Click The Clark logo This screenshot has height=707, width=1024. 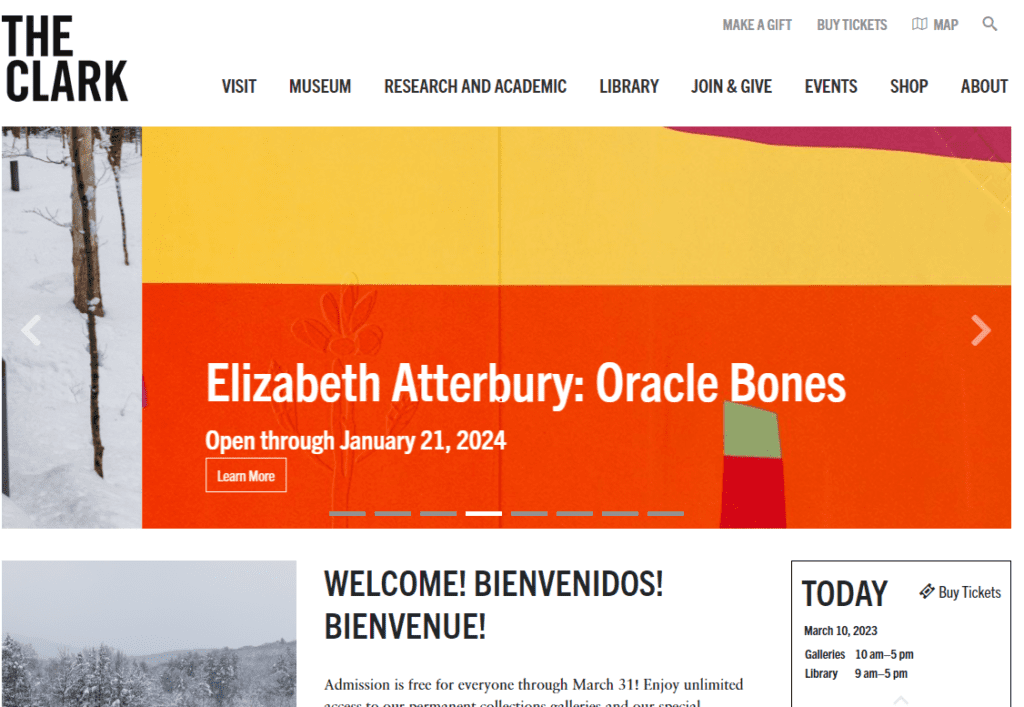pyautogui.click(x=65, y=60)
